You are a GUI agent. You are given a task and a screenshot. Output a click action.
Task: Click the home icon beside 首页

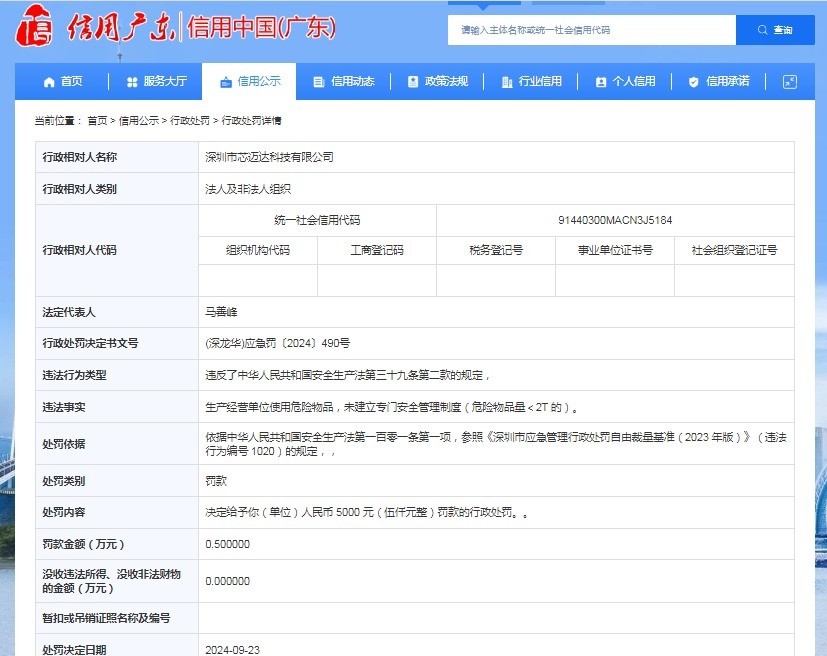48,82
